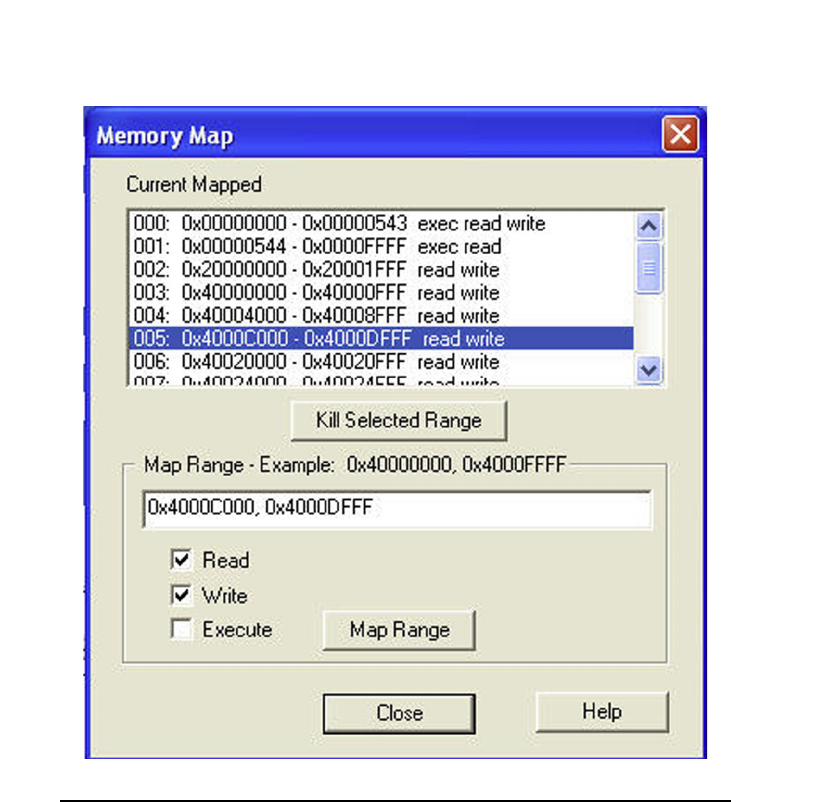Click the list scroll down arrow

648,369
